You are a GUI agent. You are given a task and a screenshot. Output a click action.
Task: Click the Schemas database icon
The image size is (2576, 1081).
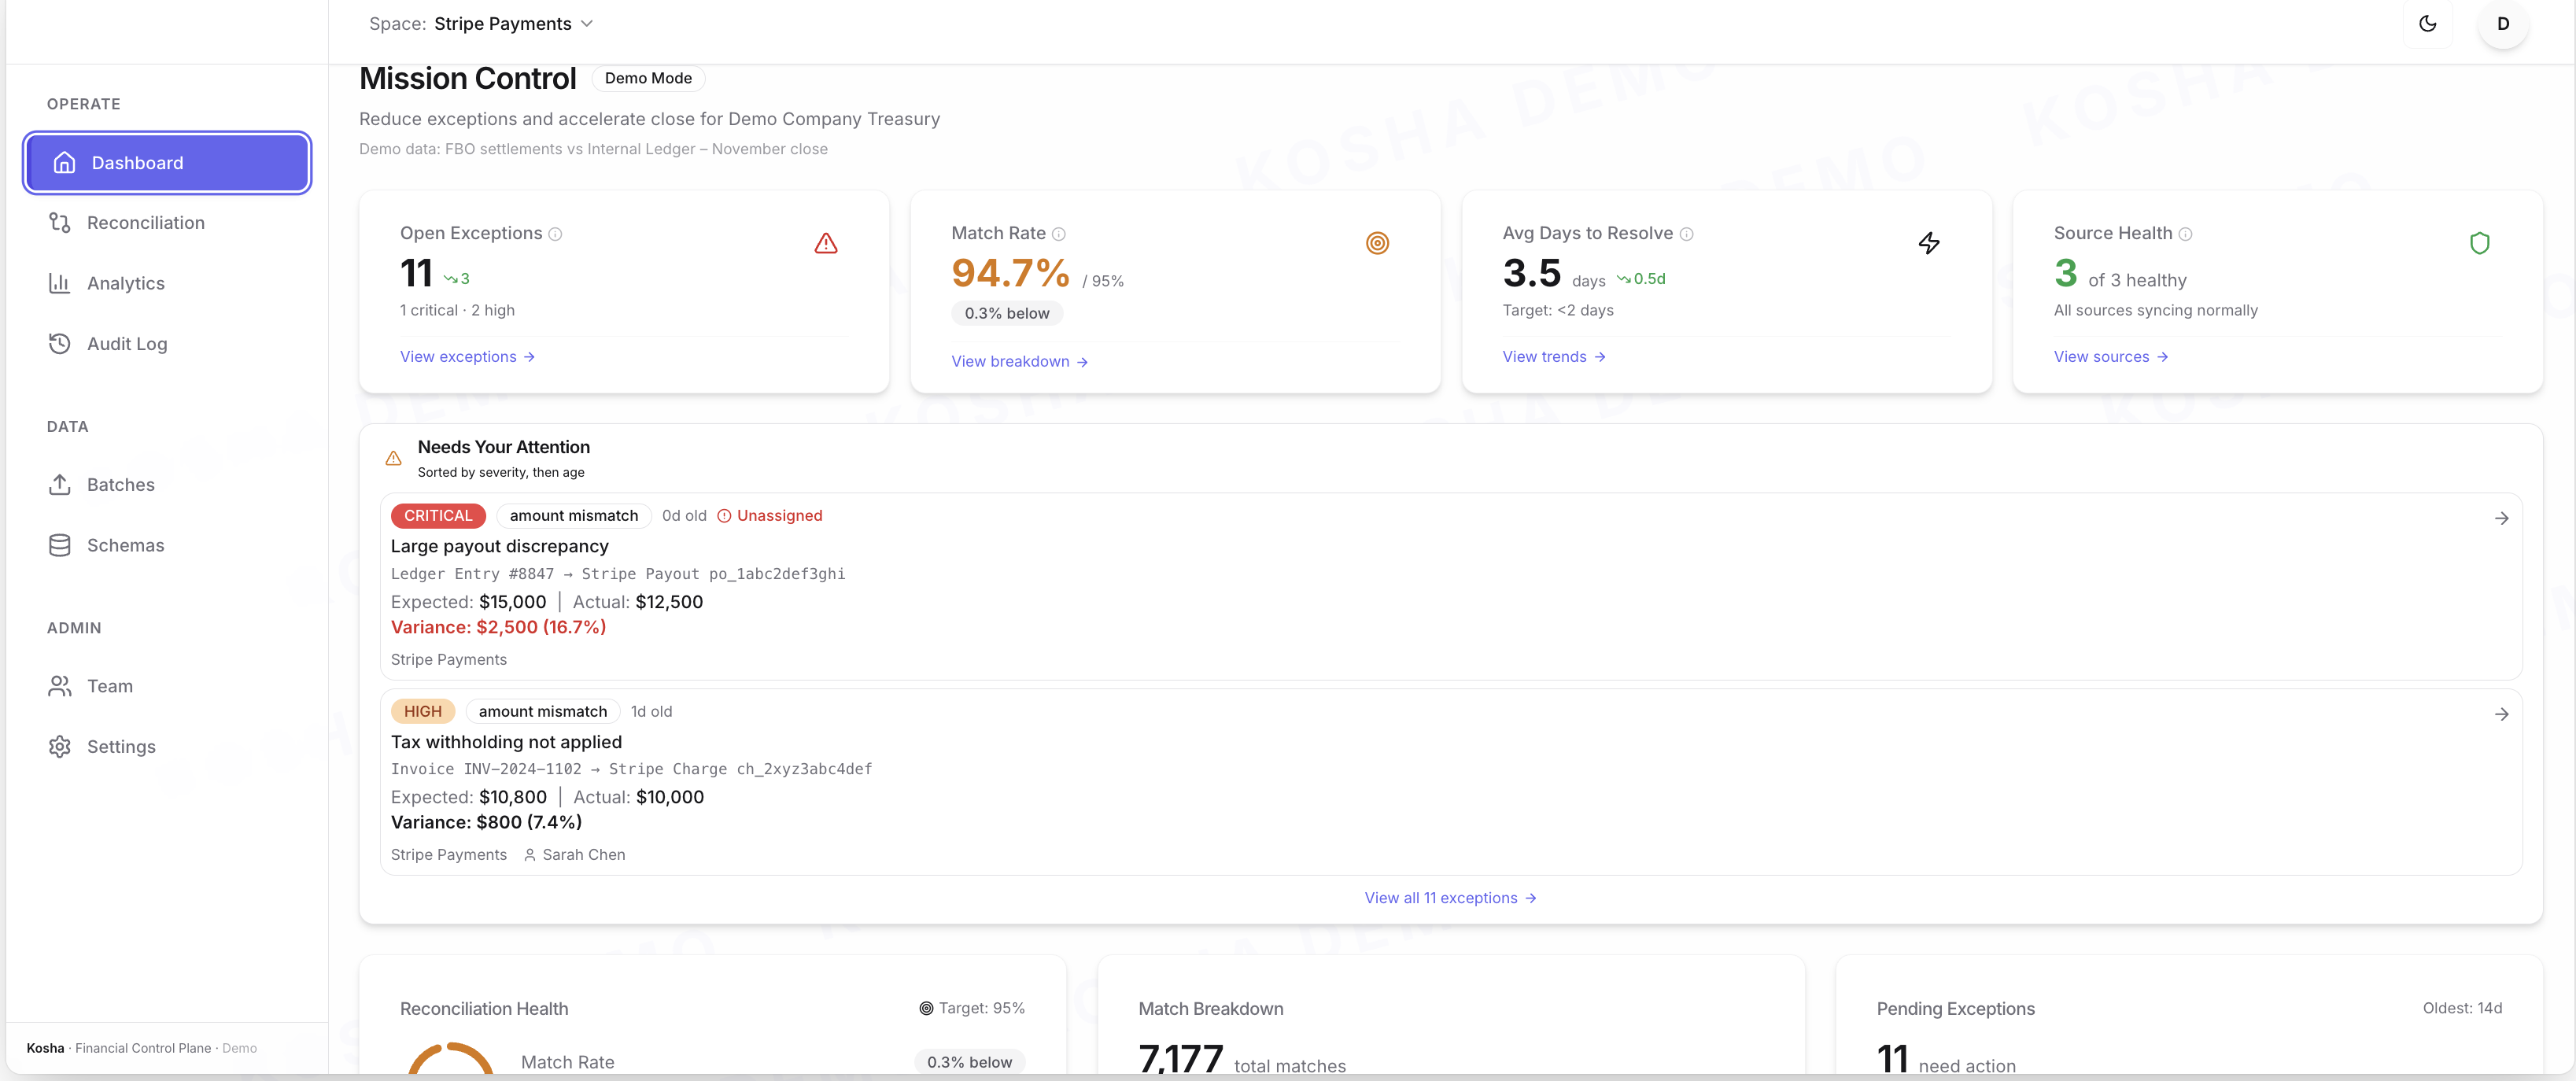pyautogui.click(x=60, y=545)
